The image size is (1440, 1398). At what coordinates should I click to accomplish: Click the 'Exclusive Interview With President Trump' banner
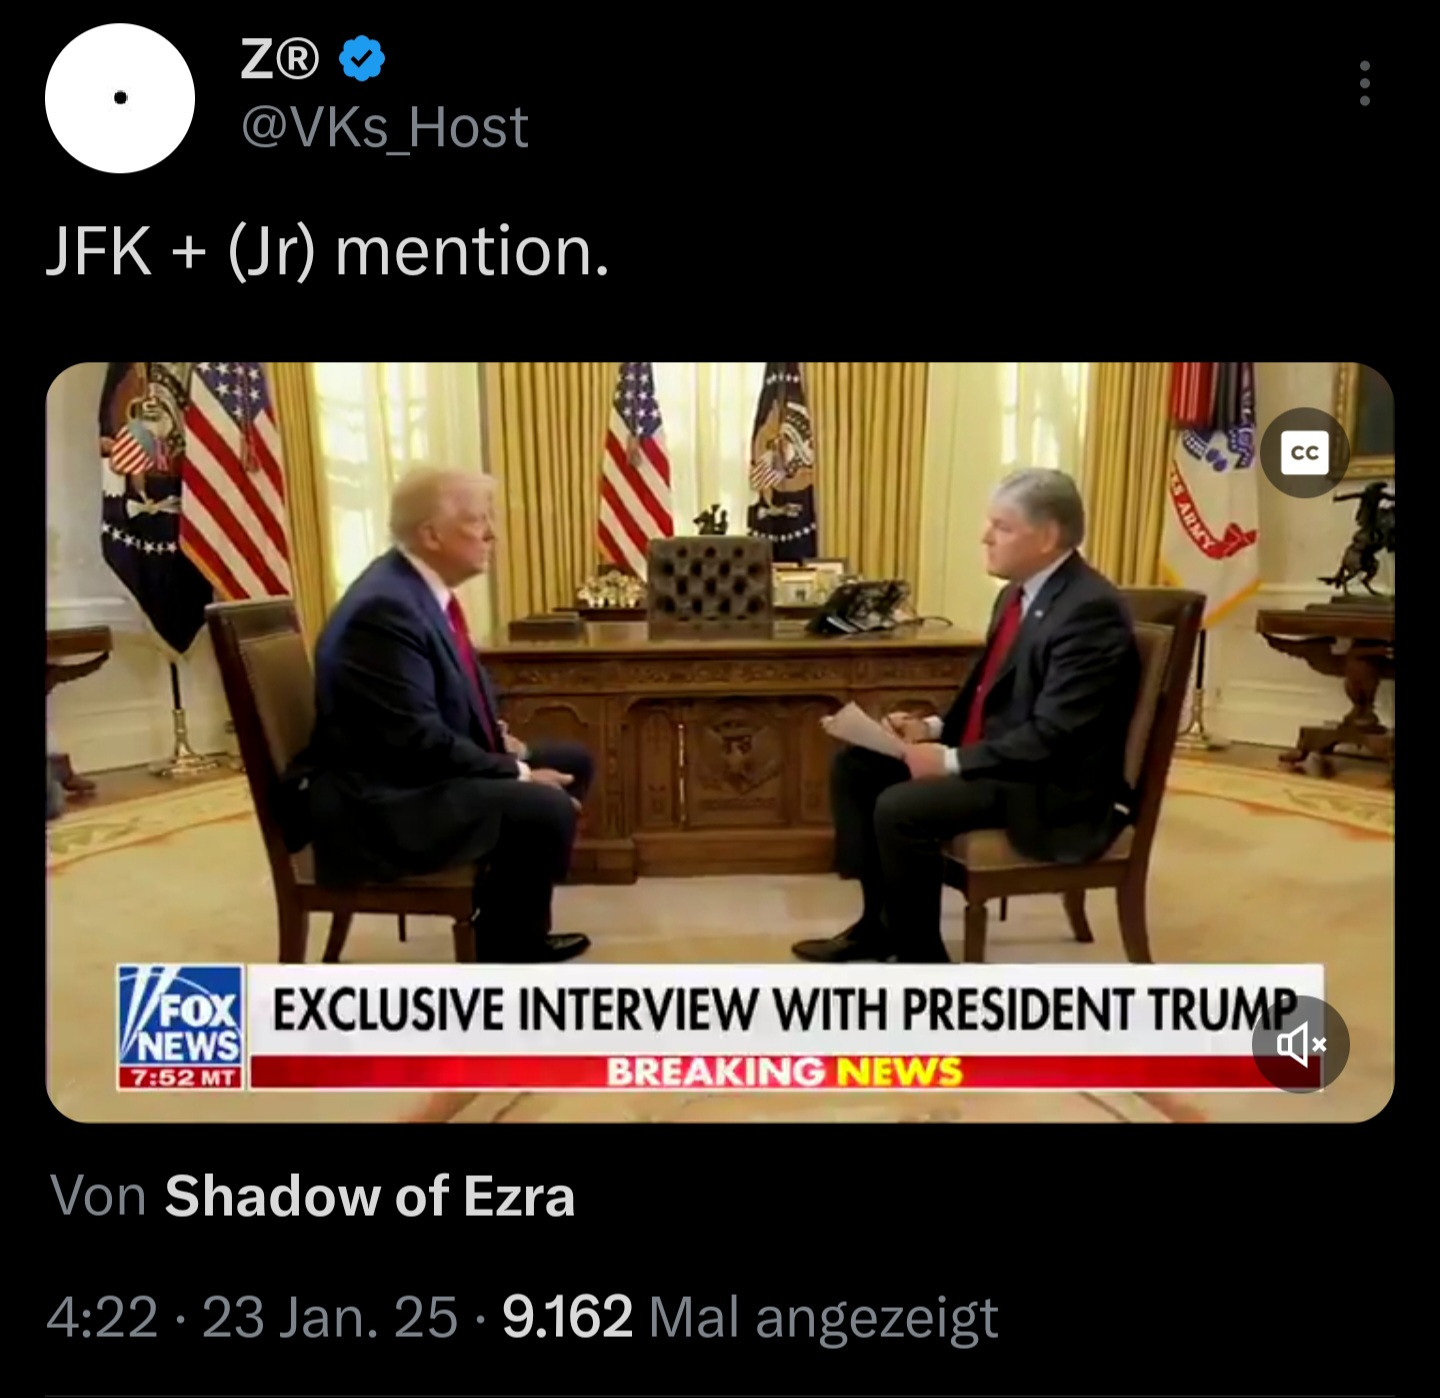click(785, 1008)
